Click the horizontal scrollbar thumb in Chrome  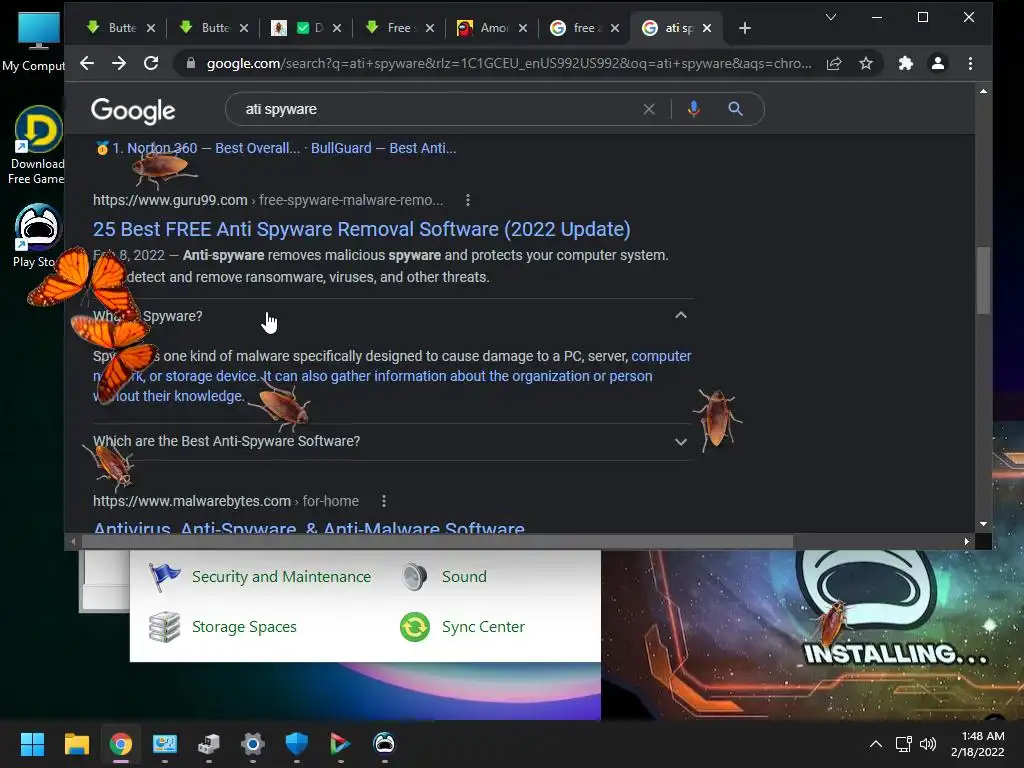436,541
